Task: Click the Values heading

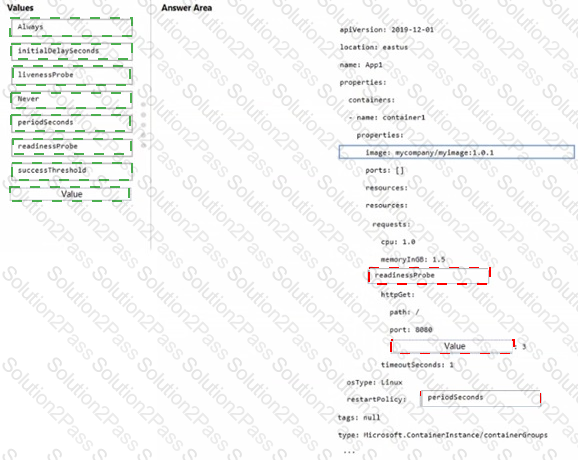Action: [x=20, y=8]
